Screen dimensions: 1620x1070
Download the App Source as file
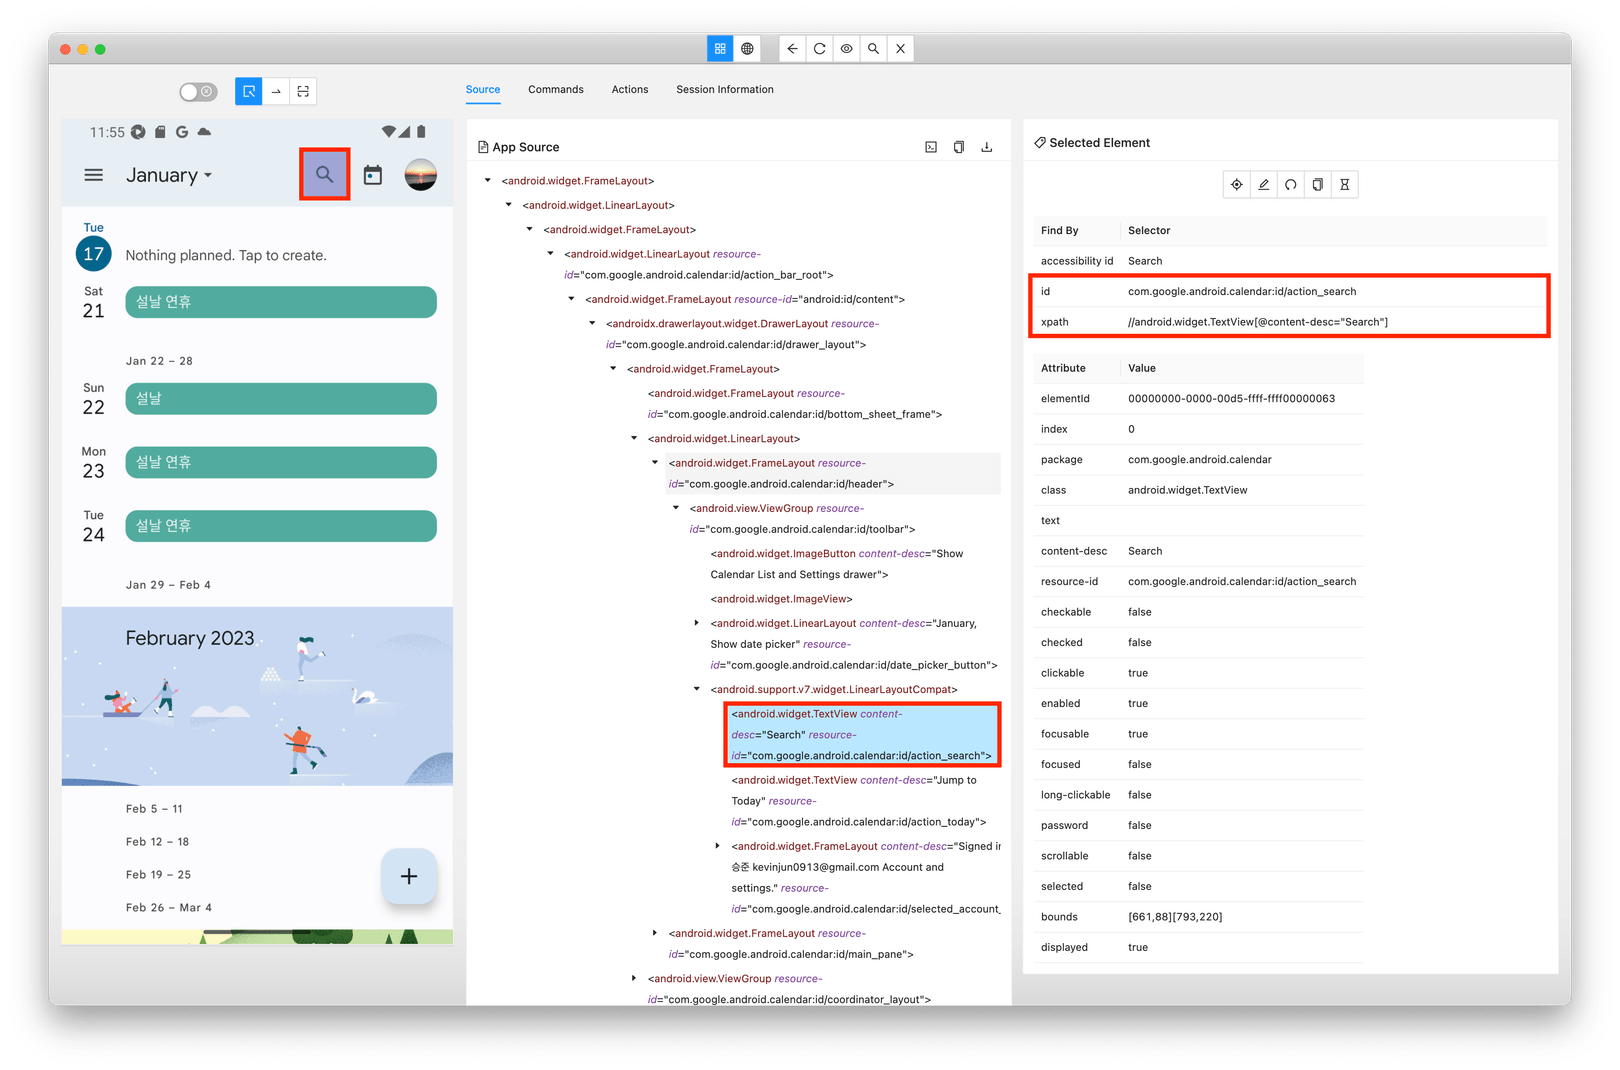click(x=987, y=147)
